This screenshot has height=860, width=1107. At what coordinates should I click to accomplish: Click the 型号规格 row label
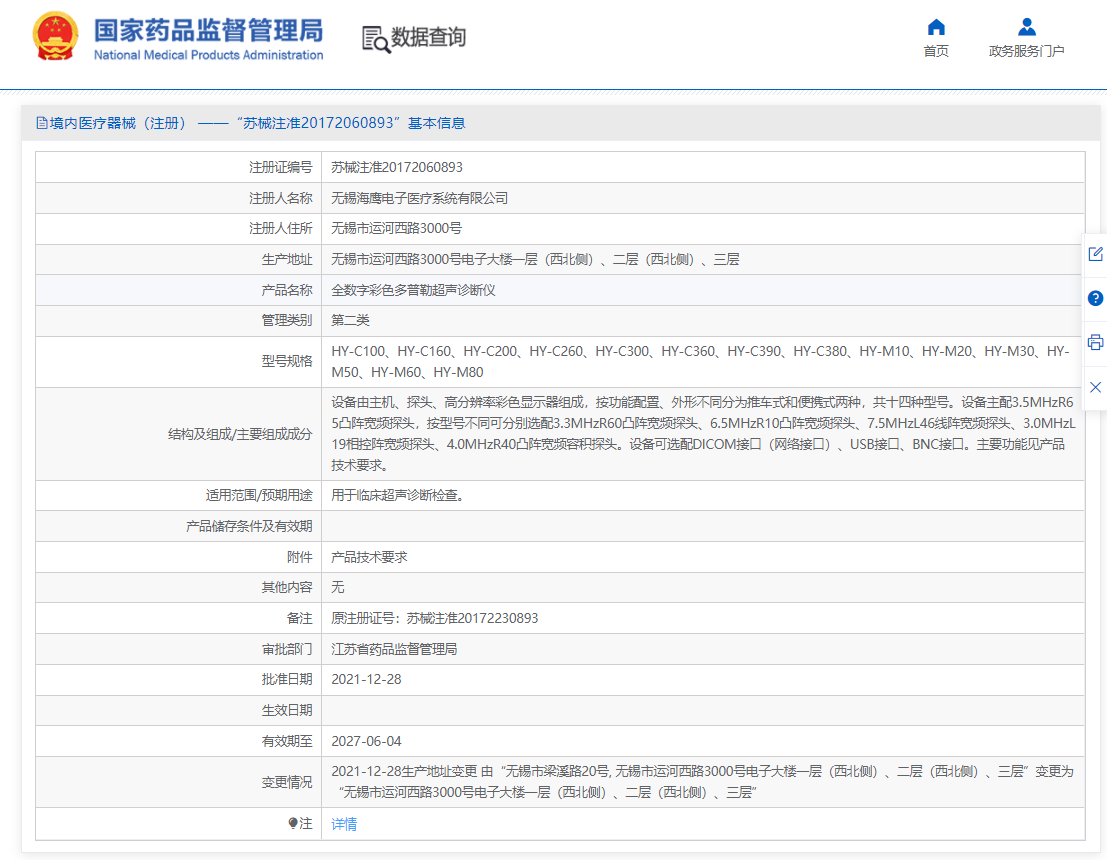287,362
